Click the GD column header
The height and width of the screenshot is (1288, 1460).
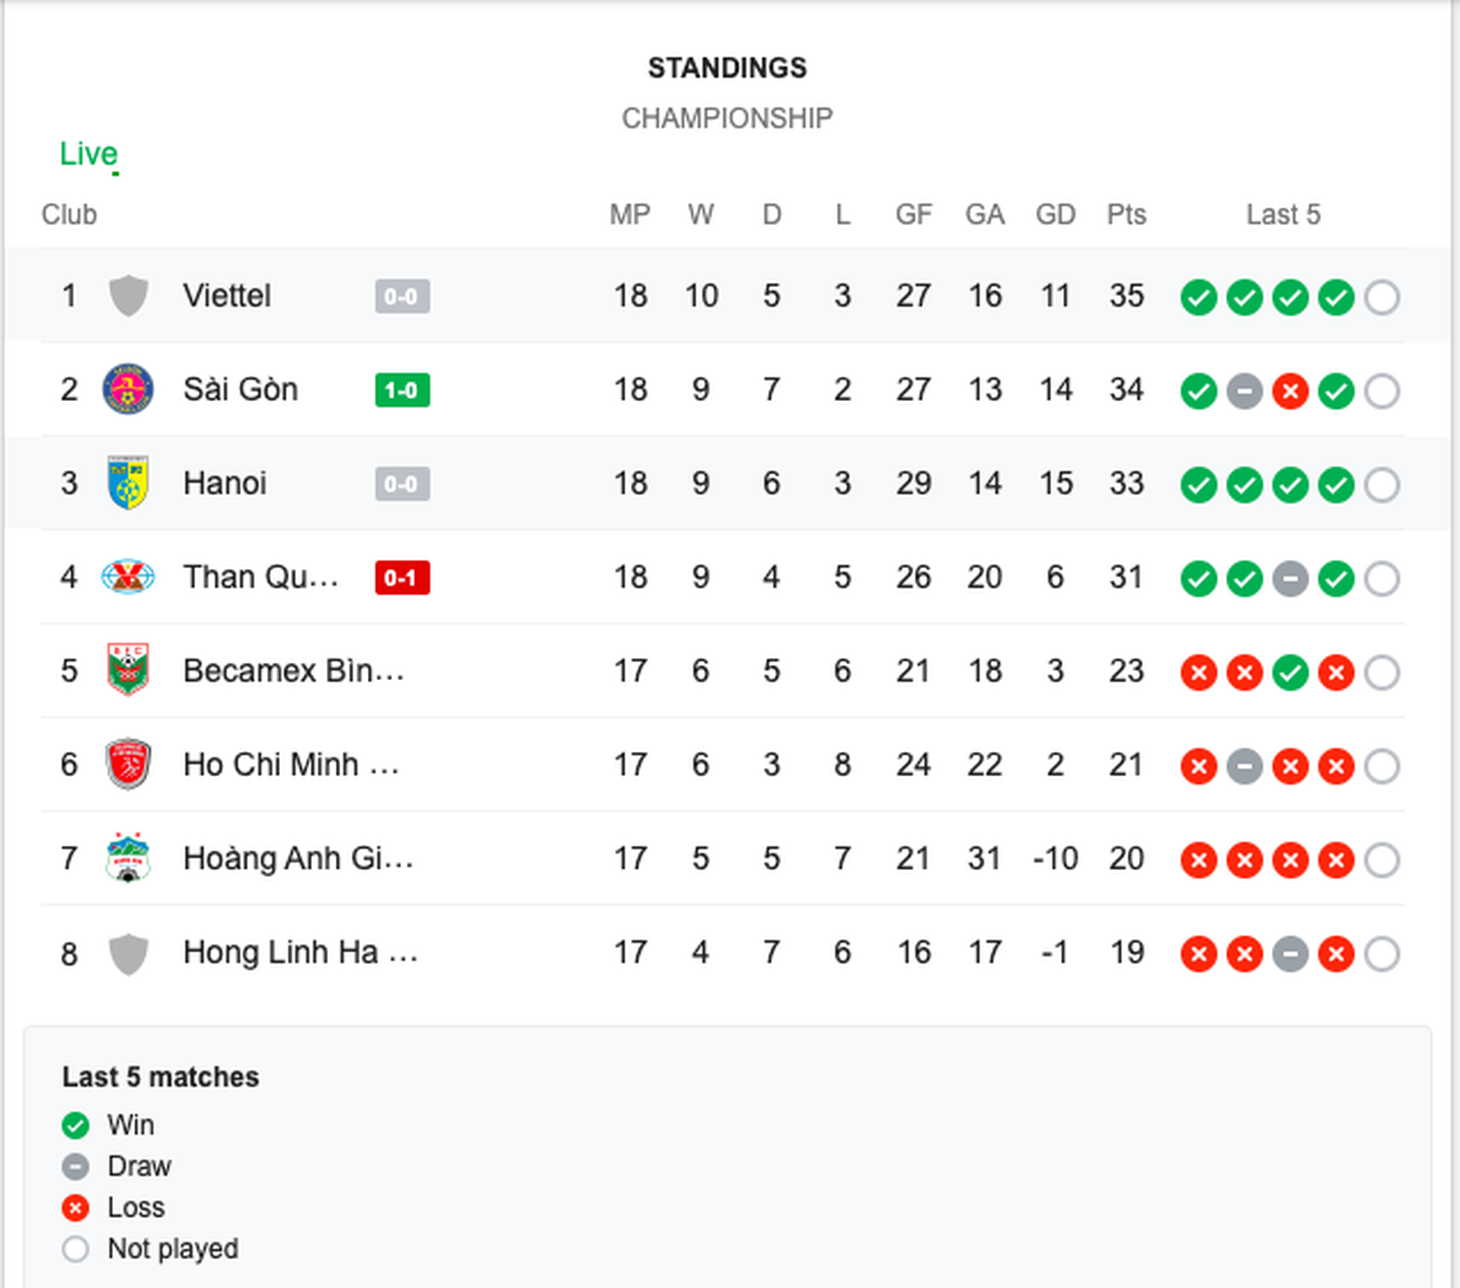point(1055,215)
